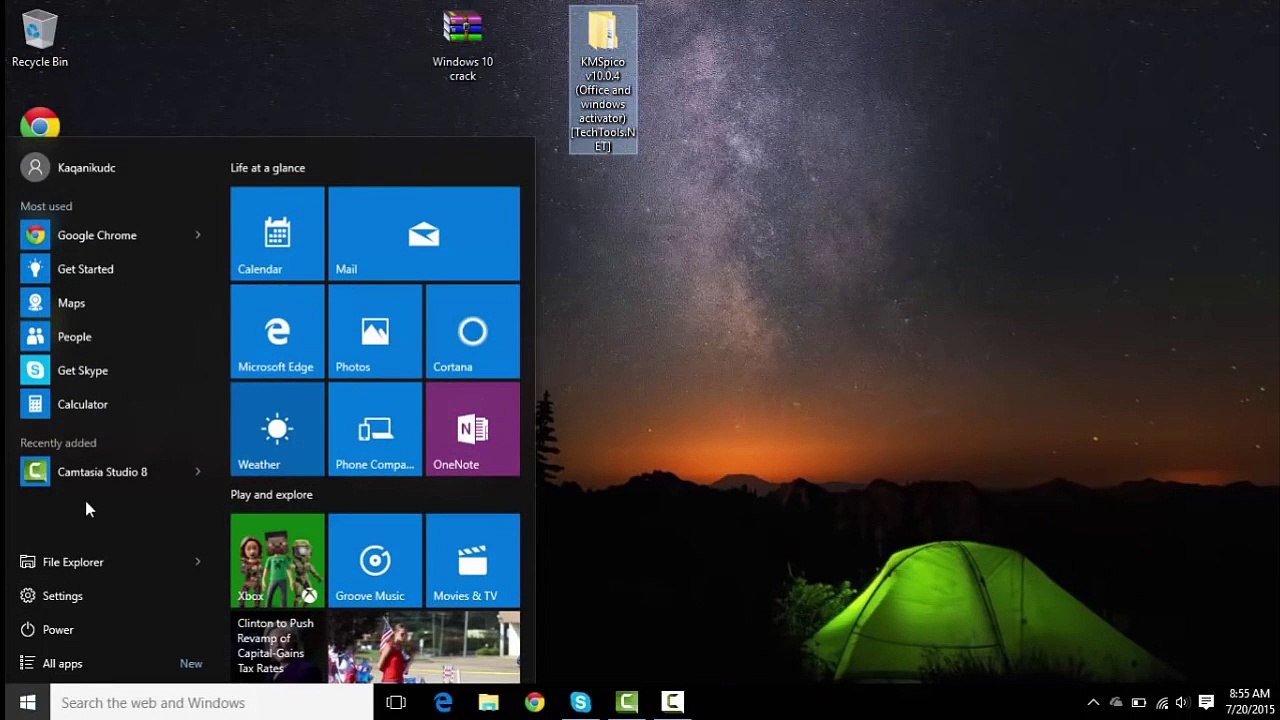The width and height of the screenshot is (1280, 720).
Task: Select the Recycle Bin desktop icon
Action: (x=40, y=40)
